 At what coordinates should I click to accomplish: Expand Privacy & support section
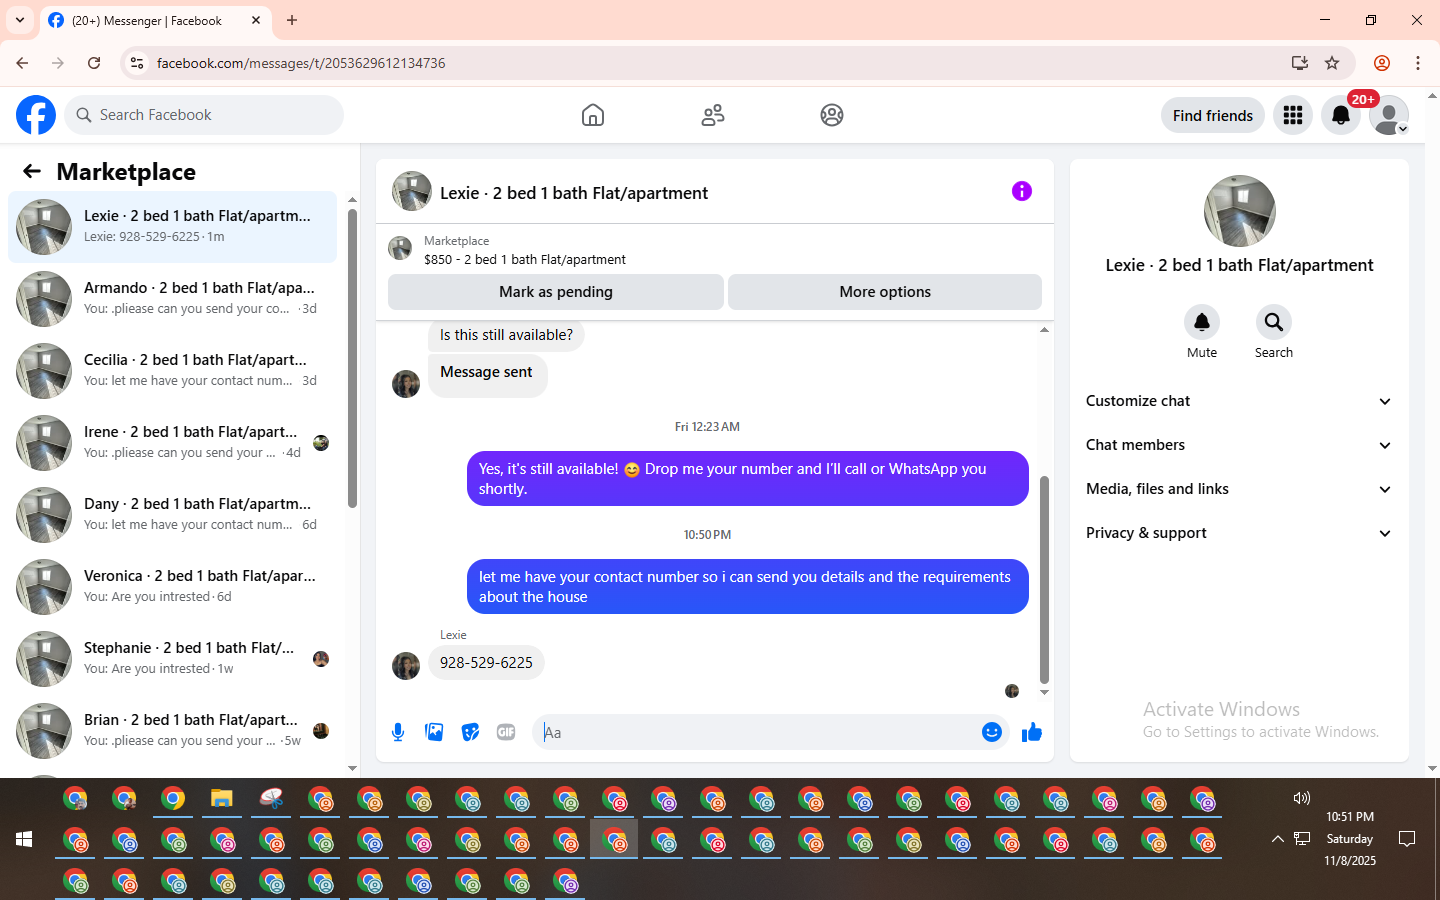click(1239, 533)
